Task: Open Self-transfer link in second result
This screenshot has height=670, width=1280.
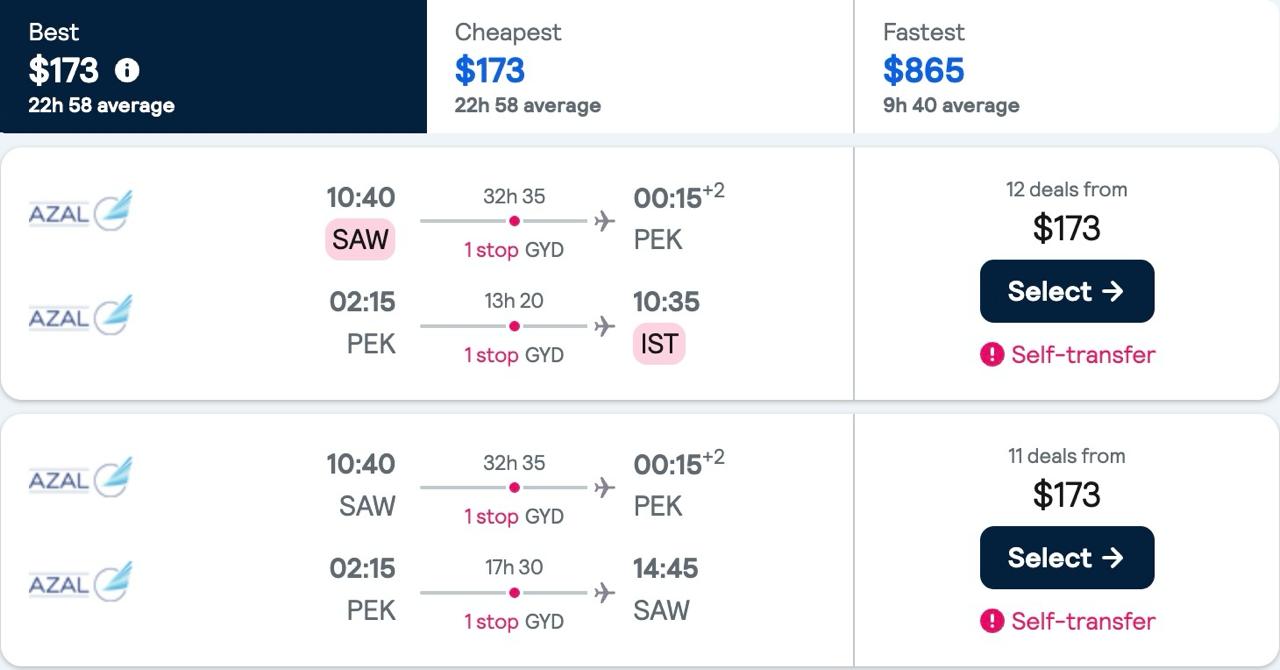Action: pyautogui.click(x=1083, y=621)
